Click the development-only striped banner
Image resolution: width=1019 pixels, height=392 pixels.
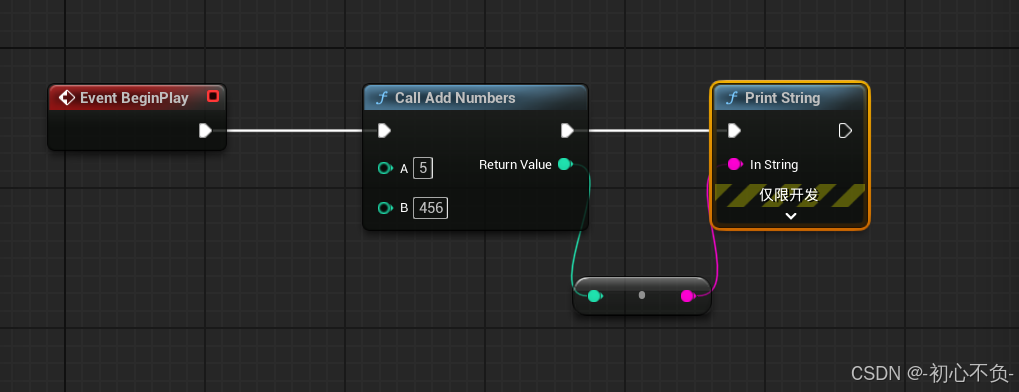(x=790, y=195)
